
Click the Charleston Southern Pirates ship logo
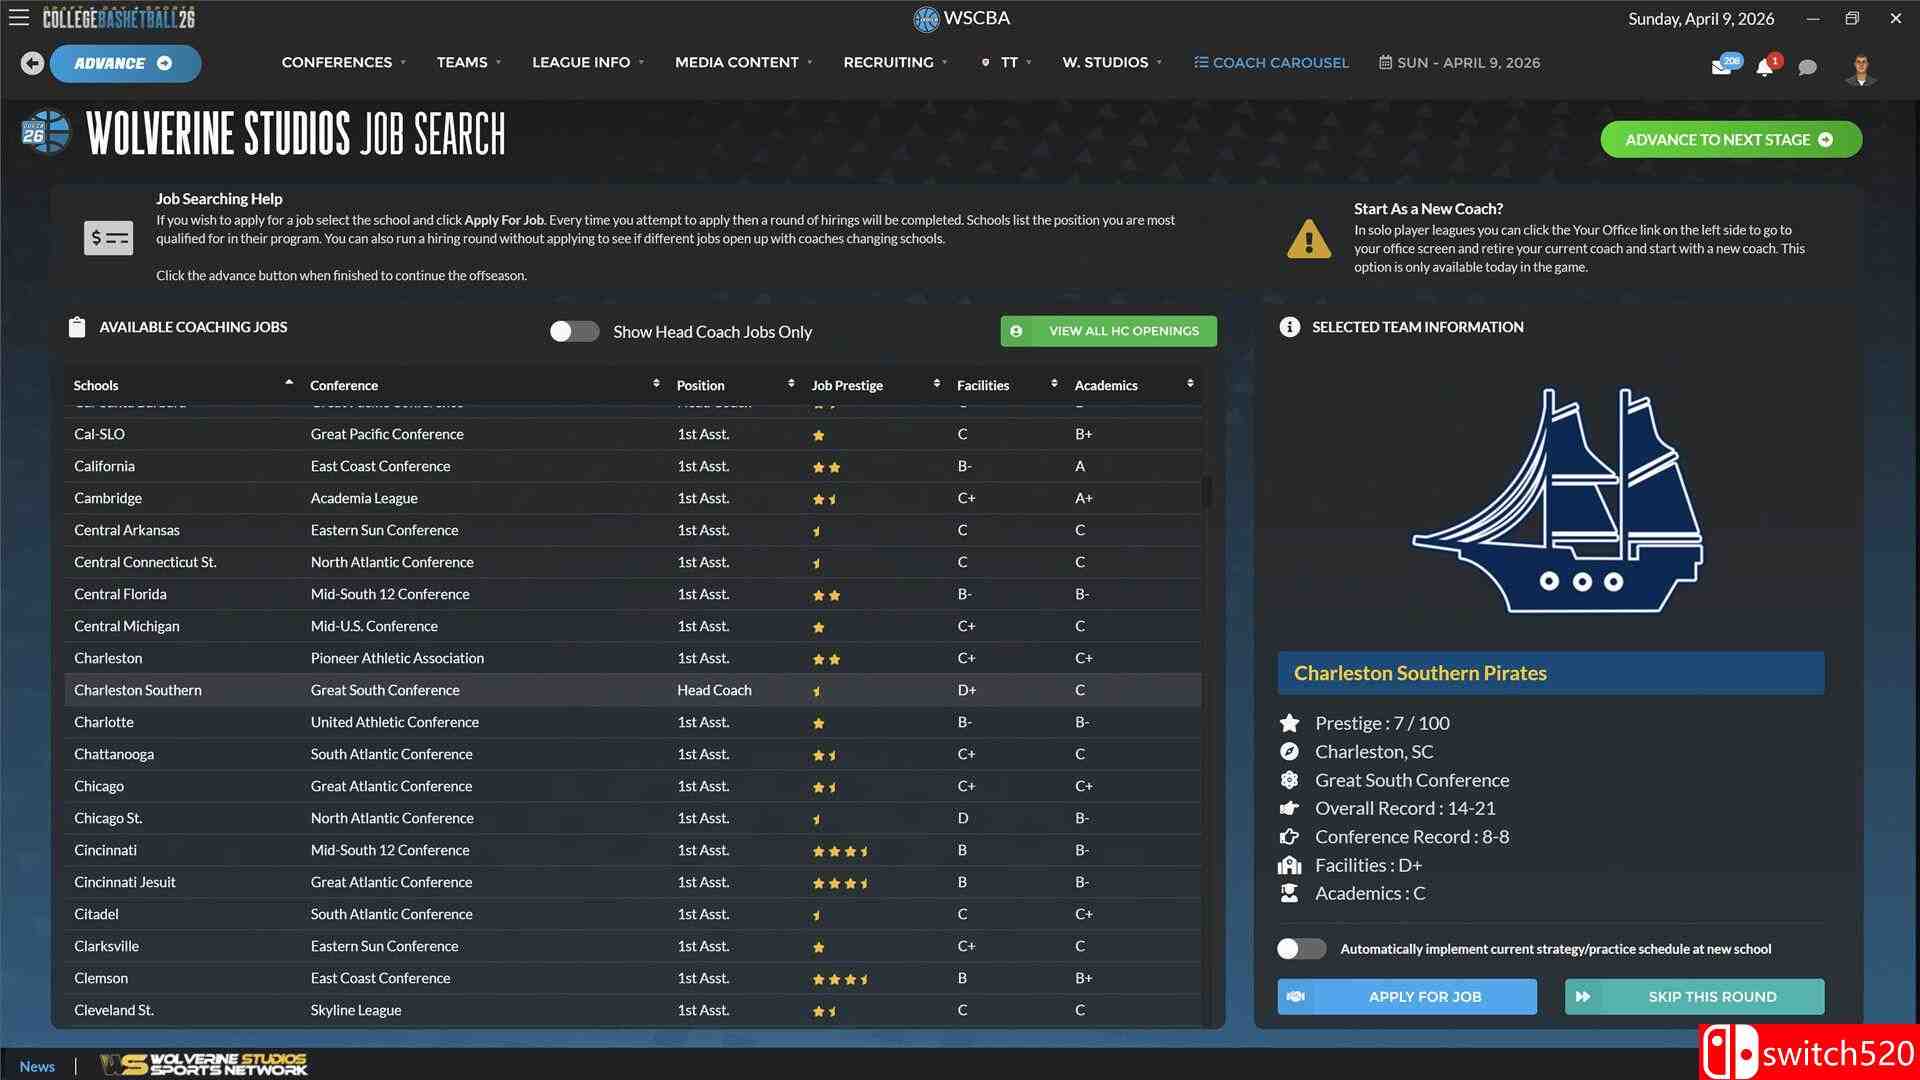[1557, 500]
